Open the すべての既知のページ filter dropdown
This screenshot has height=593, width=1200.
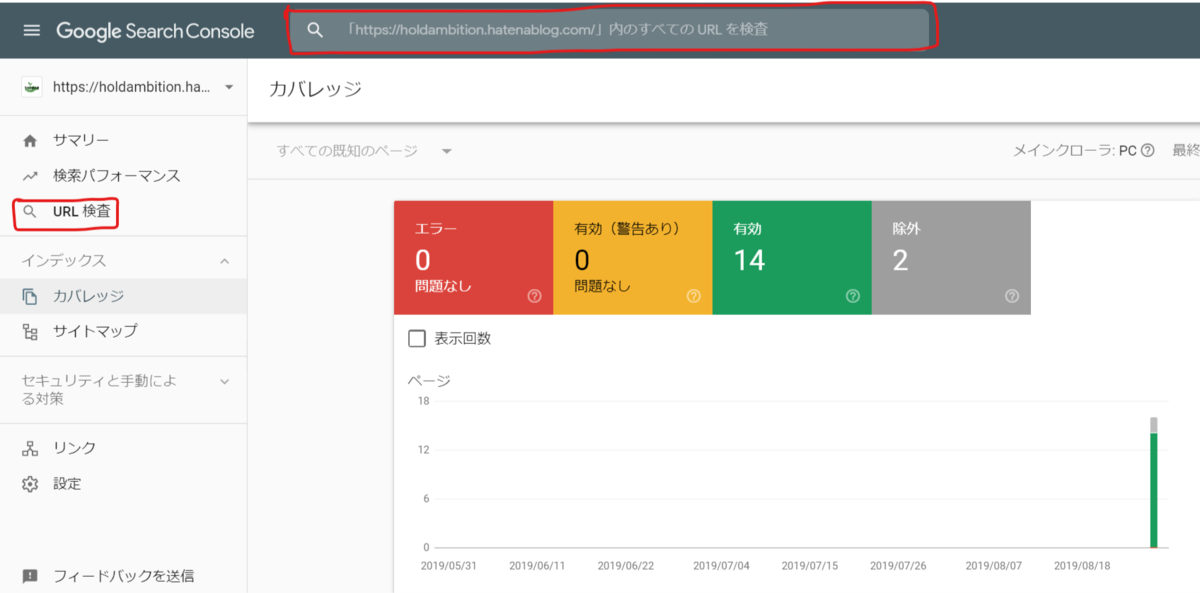365,151
